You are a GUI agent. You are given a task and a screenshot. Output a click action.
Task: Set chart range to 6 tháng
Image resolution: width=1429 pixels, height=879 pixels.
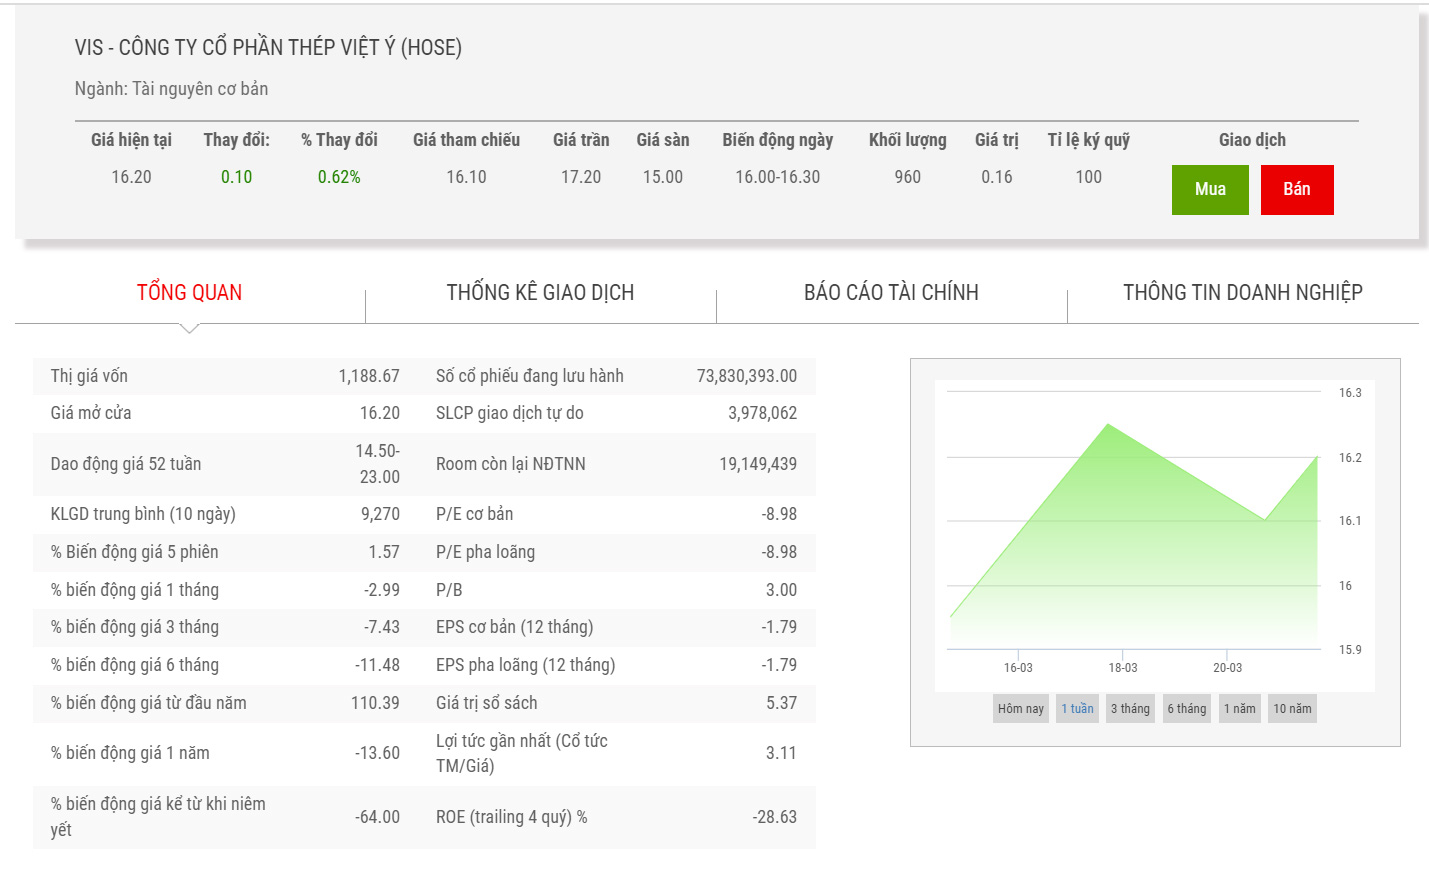click(1187, 709)
